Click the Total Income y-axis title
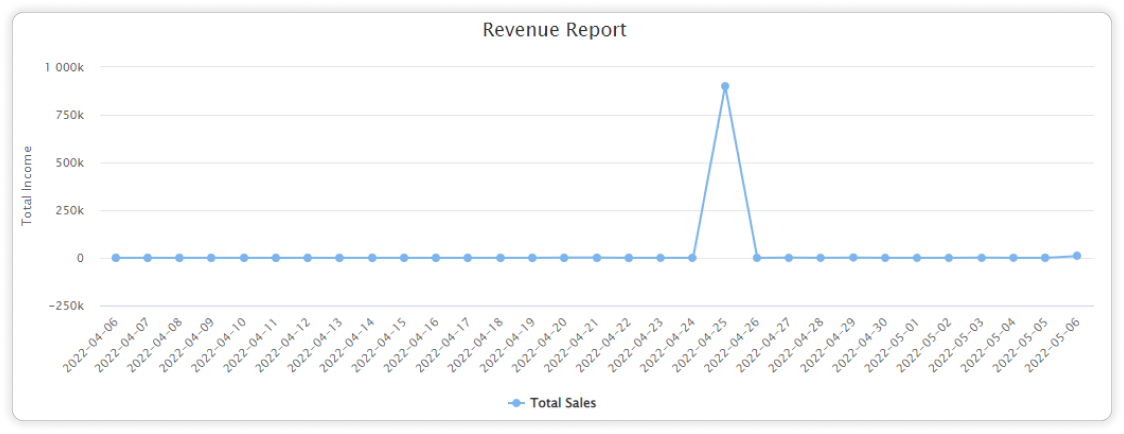 click(x=27, y=185)
